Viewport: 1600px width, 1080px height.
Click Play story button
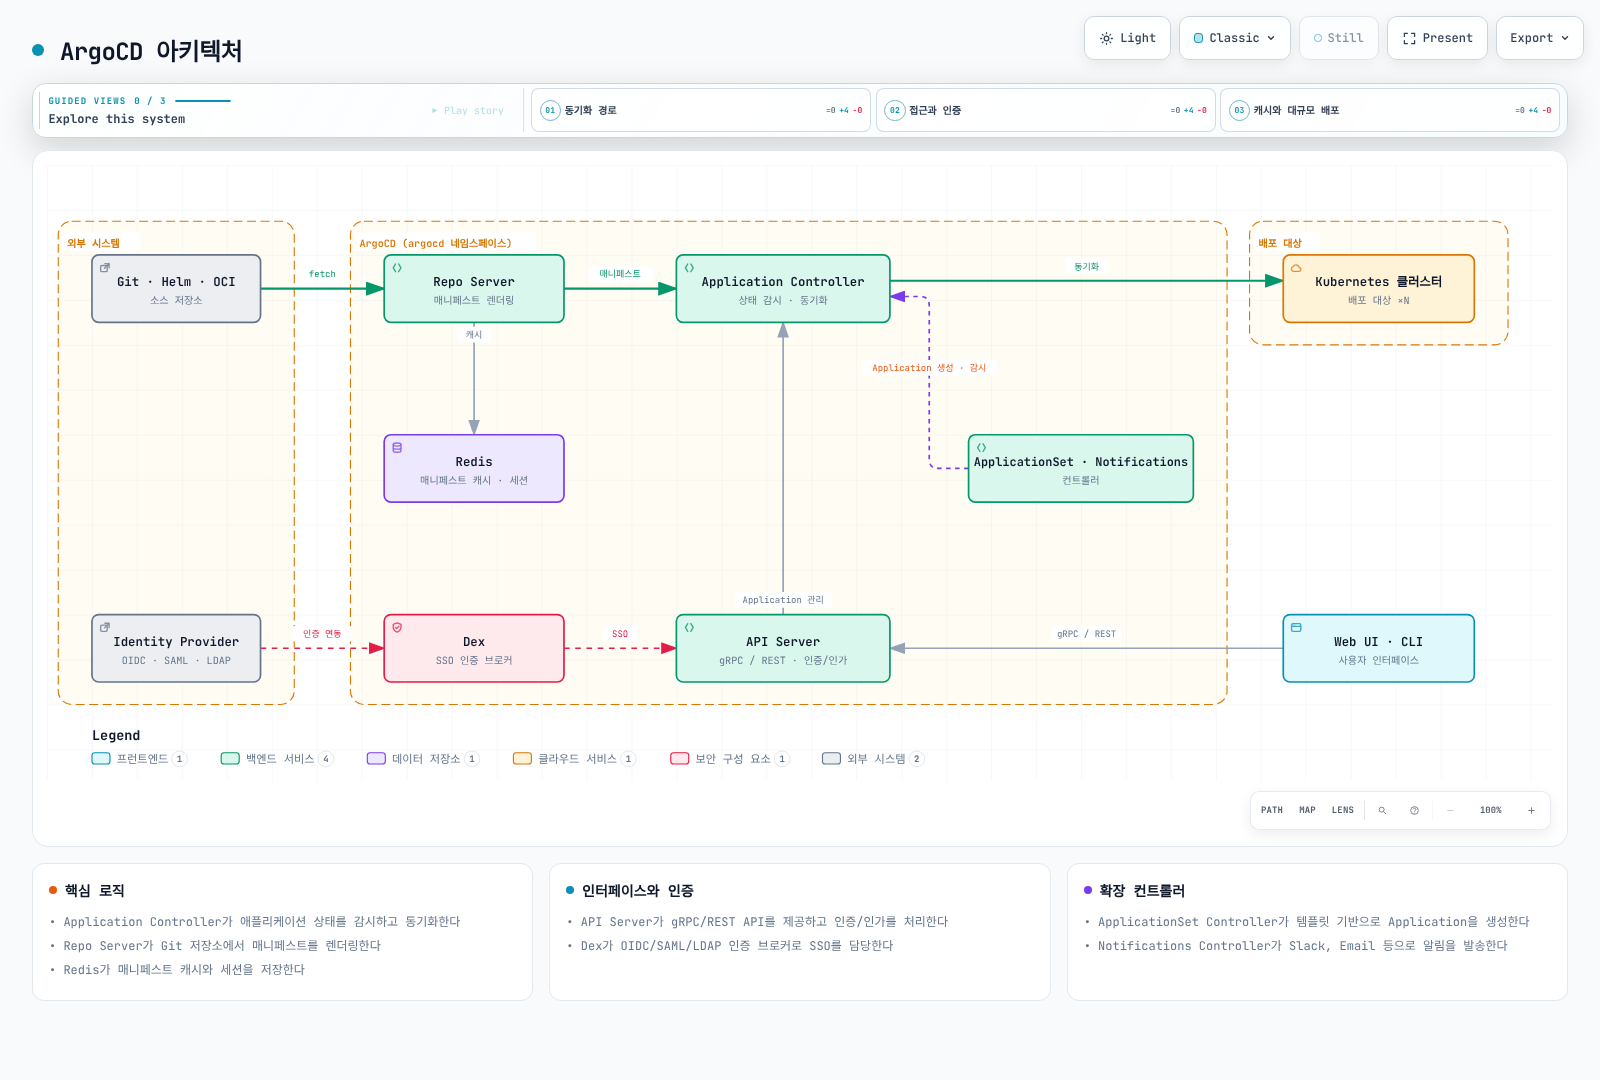[468, 111]
